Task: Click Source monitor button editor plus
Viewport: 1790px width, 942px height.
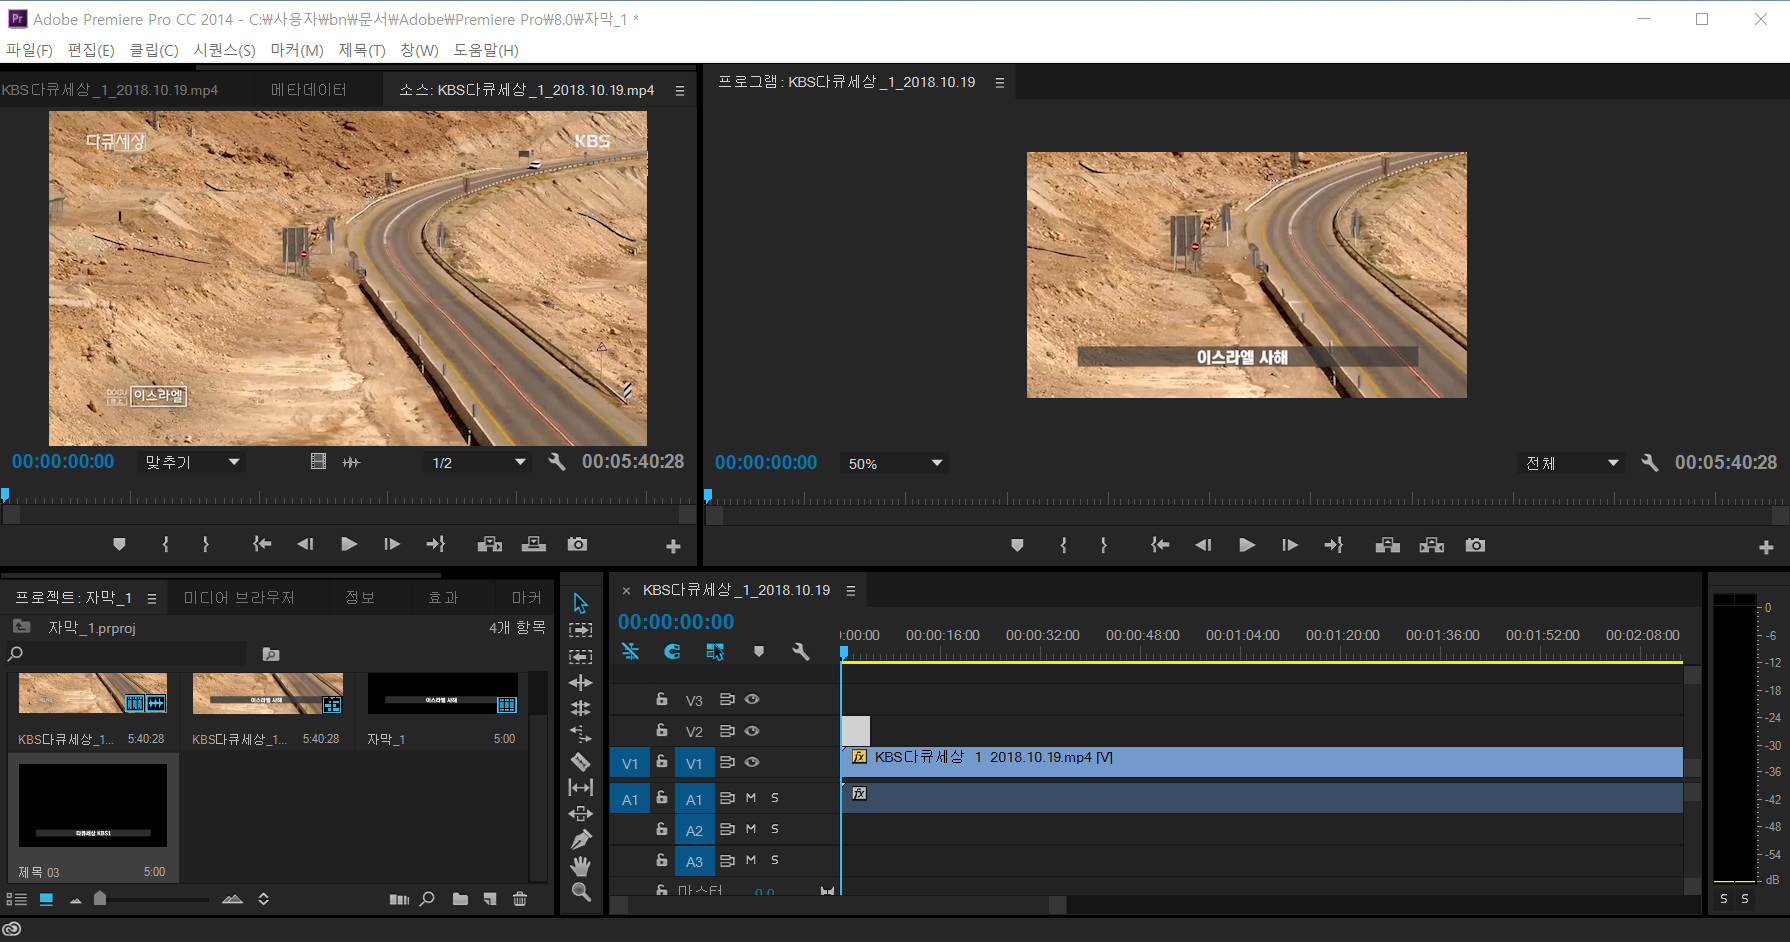Action: (673, 546)
